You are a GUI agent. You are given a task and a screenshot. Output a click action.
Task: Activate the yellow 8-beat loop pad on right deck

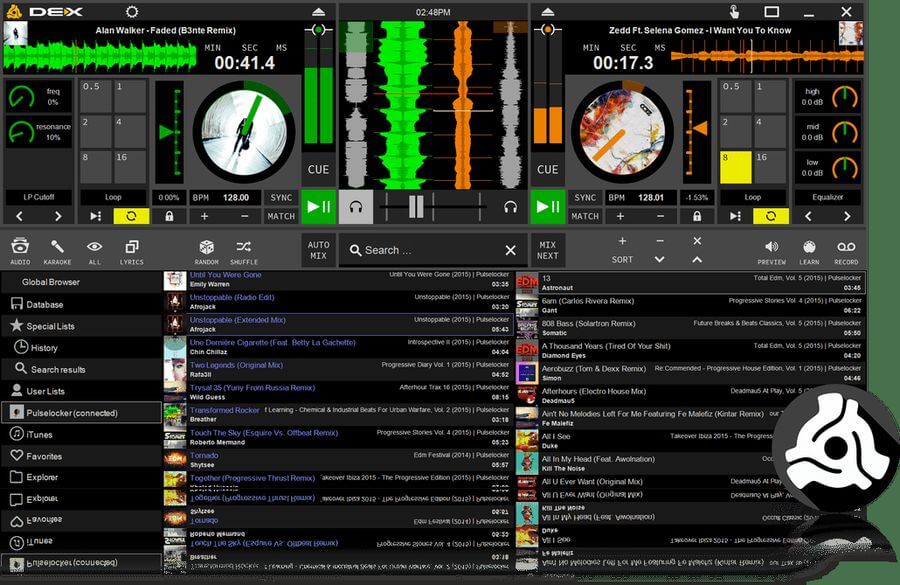pyautogui.click(x=735, y=167)
